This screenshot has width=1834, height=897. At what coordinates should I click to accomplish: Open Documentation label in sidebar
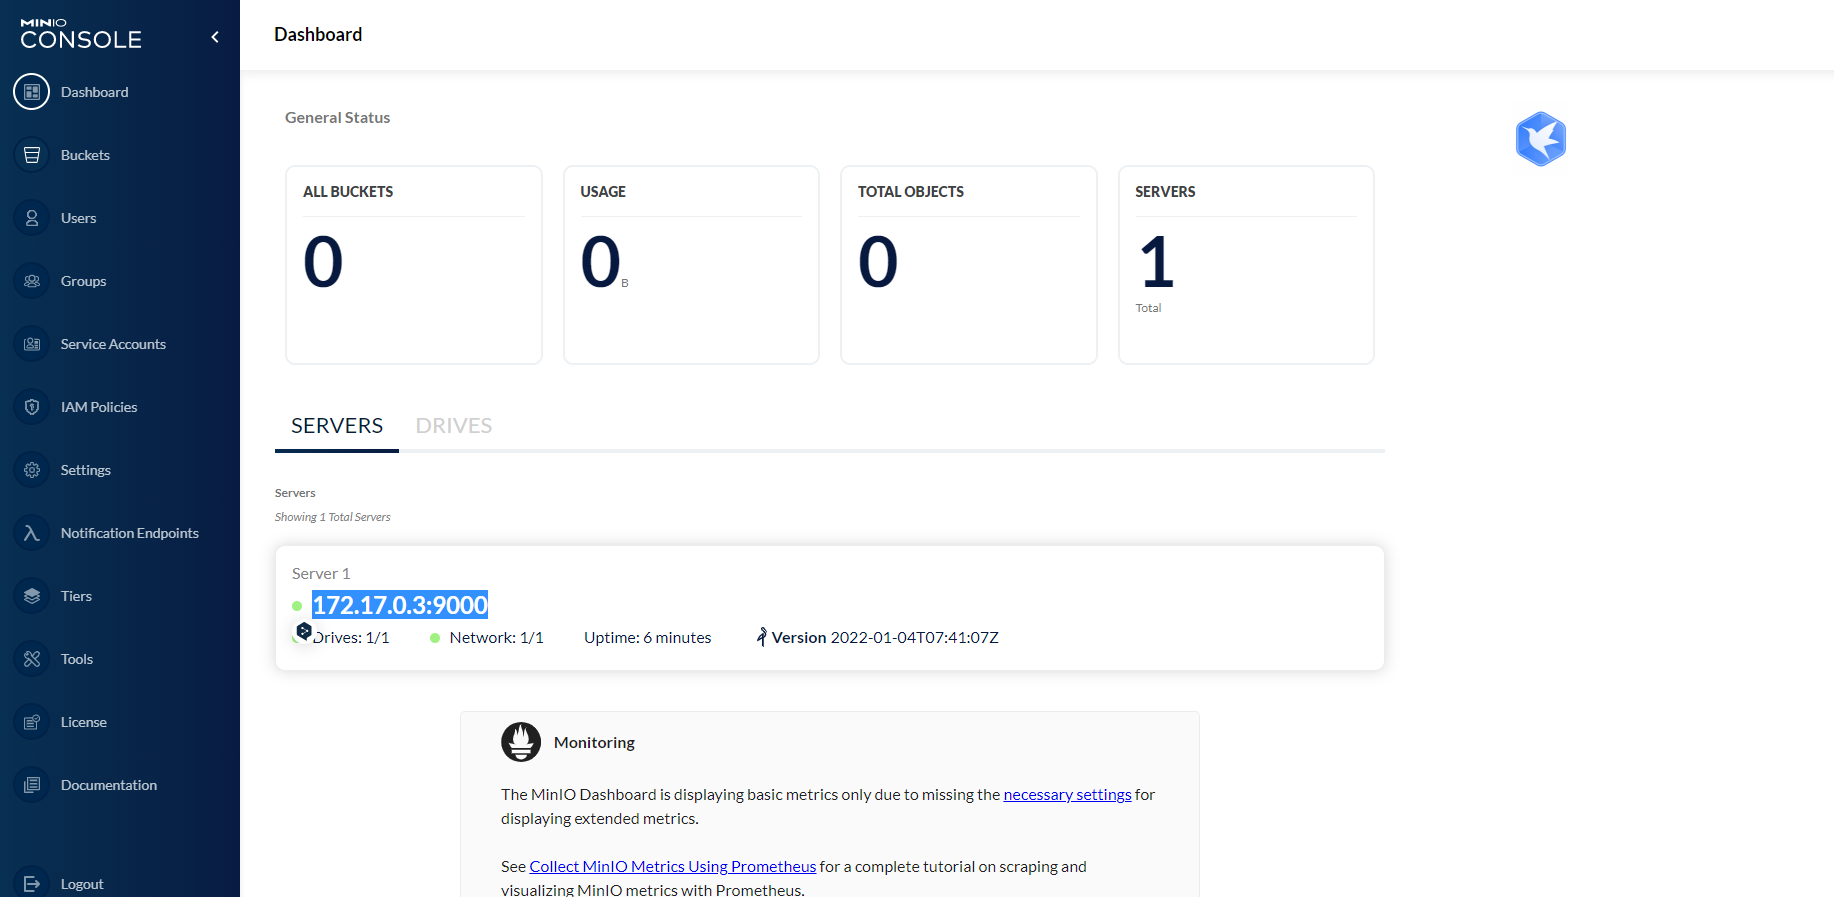click(109, 785)
